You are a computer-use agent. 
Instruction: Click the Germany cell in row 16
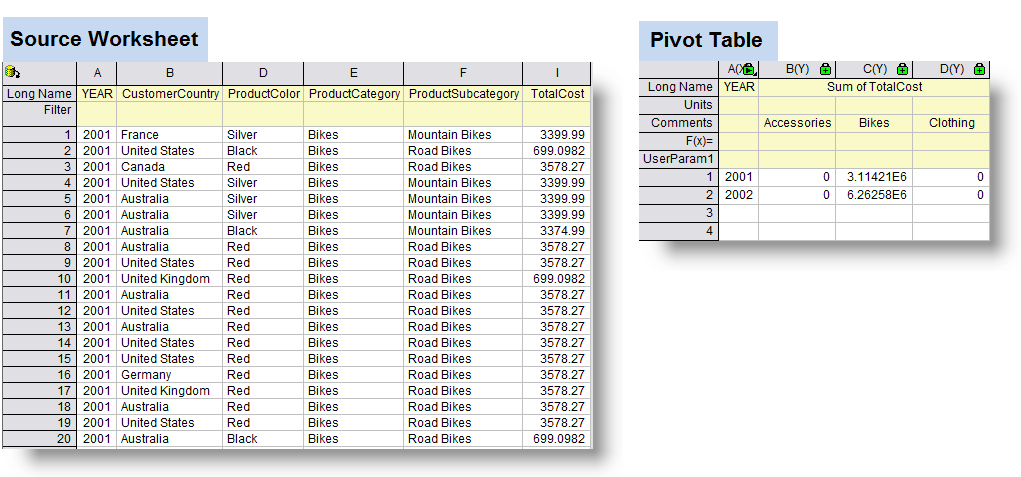169,375
